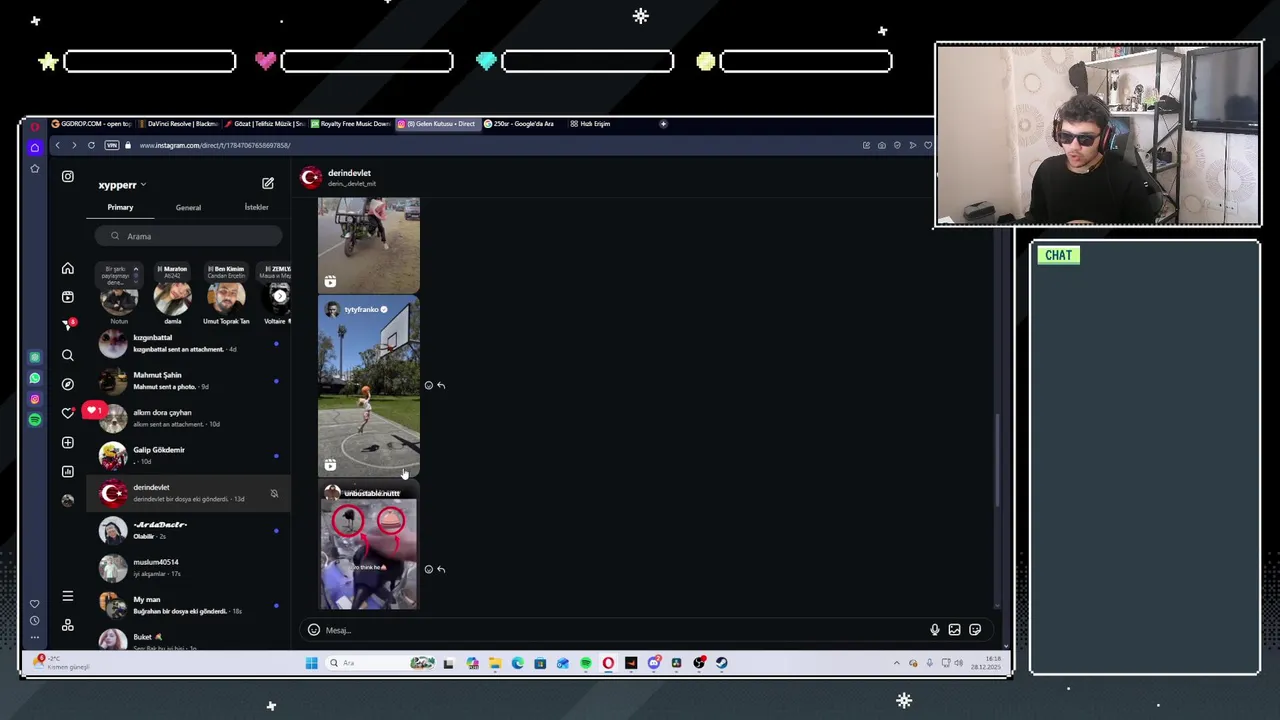React to unbustable.nuttt reel with emoji icon

(429, 569)
